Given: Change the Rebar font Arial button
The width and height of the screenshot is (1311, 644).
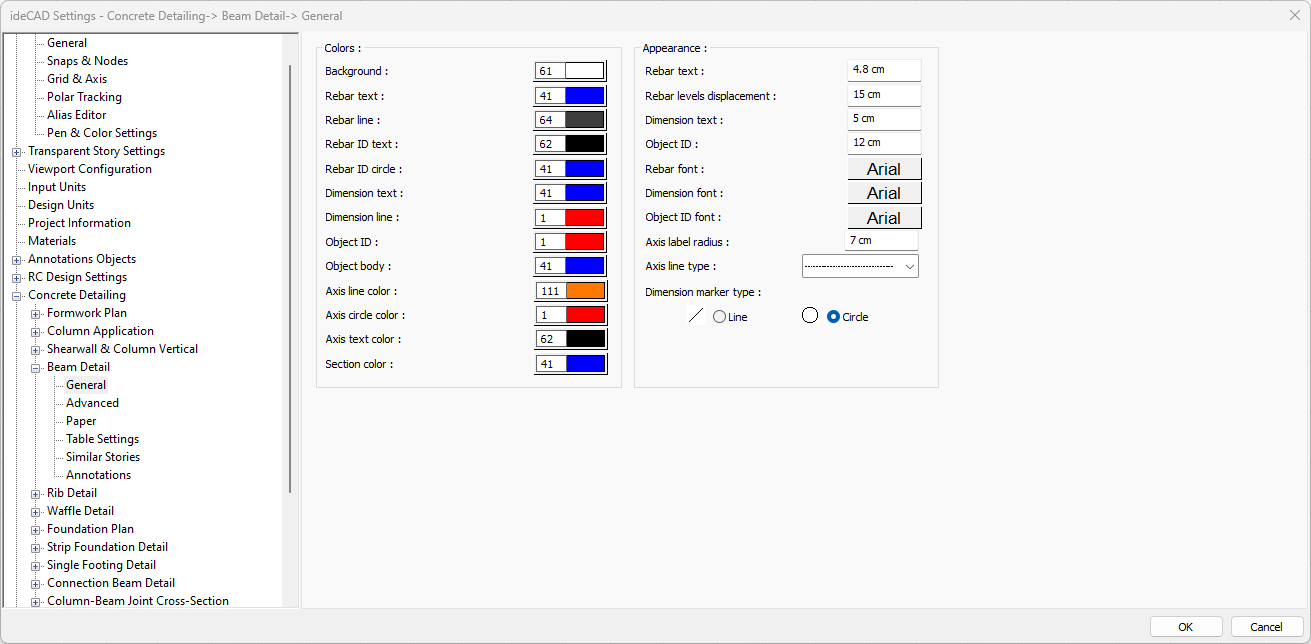Looking at the screenshot, I should pyautogui.click(x=884, y=169).
